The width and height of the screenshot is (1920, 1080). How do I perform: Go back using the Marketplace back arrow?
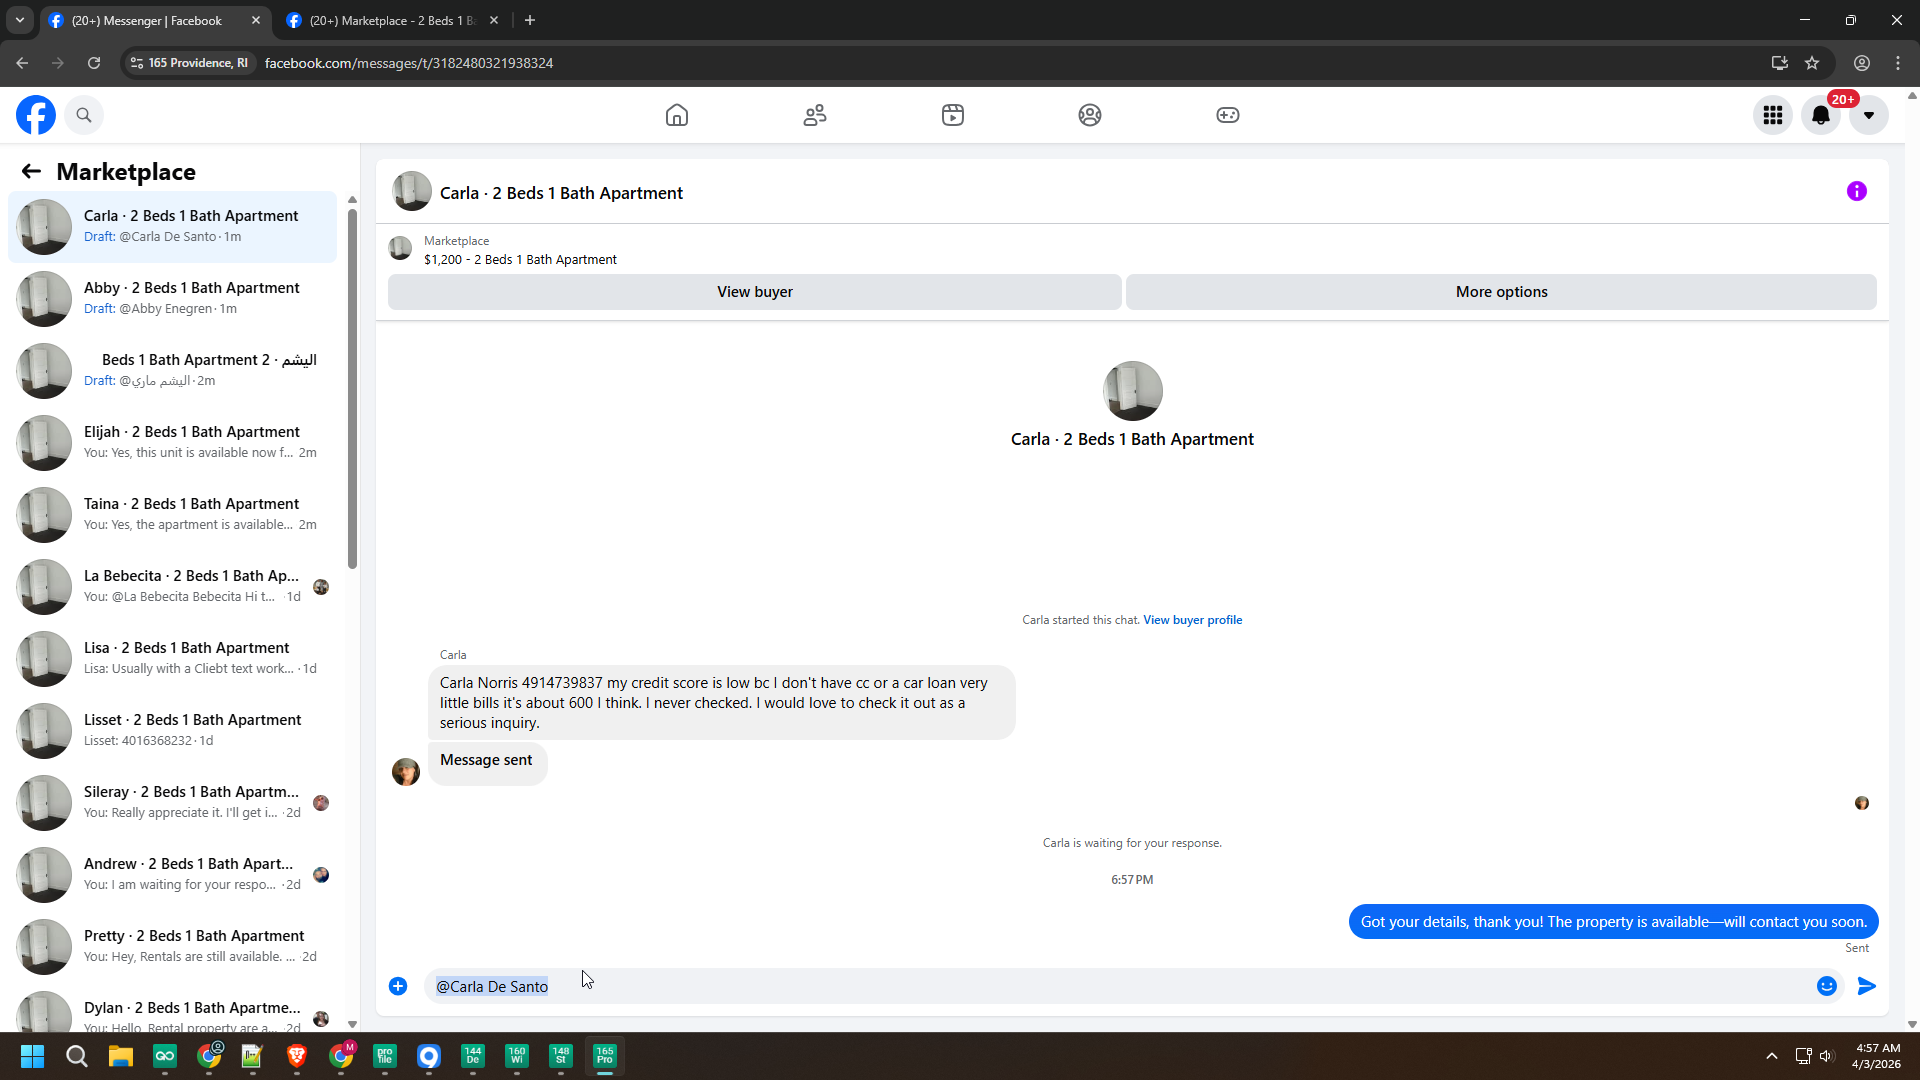pos(31,172)
